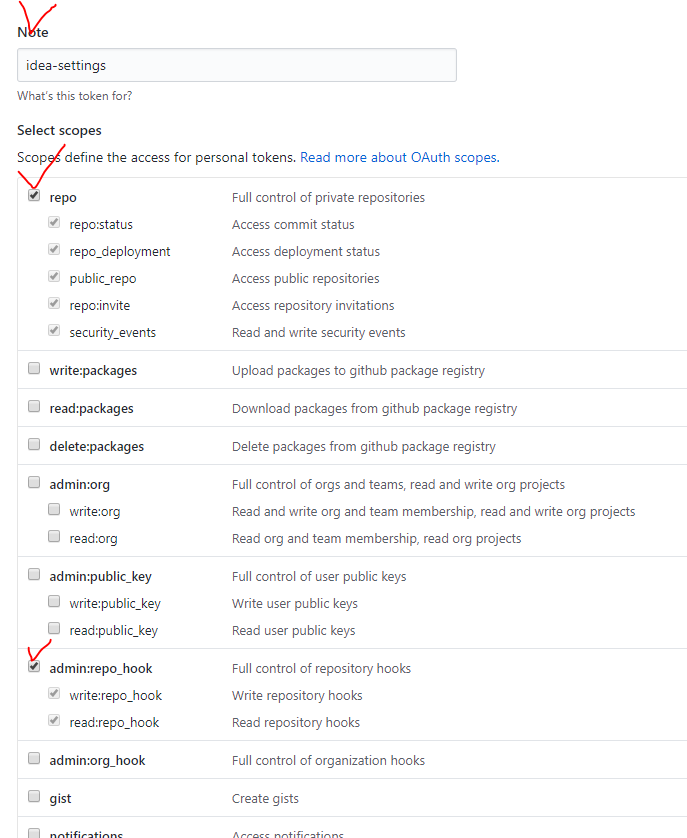Check the delete:packages scope
This screenshot has width=687, height=838.
[x=34, y=444]
